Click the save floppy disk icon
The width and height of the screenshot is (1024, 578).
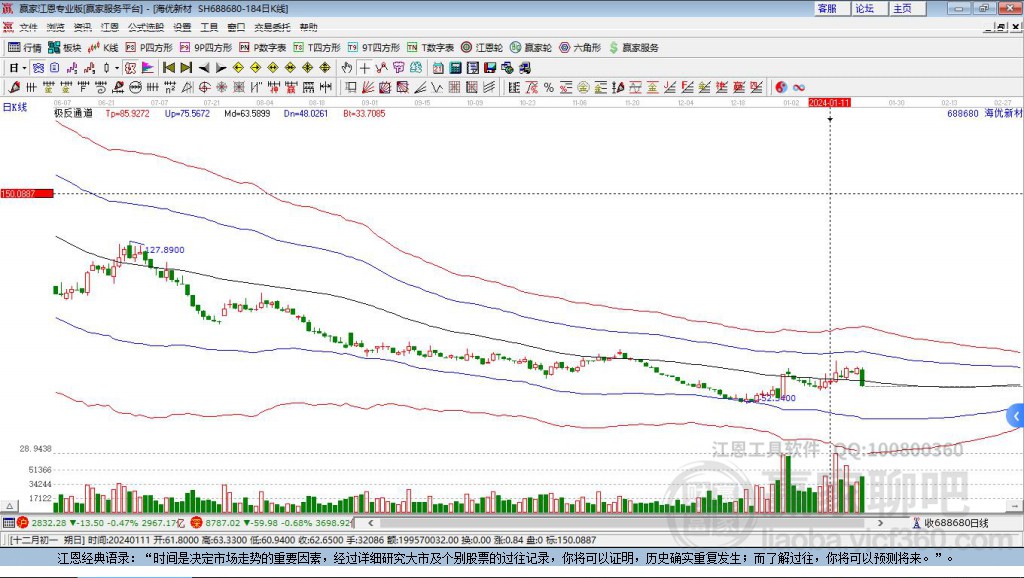pyautogui.click(x=490, y=68)
